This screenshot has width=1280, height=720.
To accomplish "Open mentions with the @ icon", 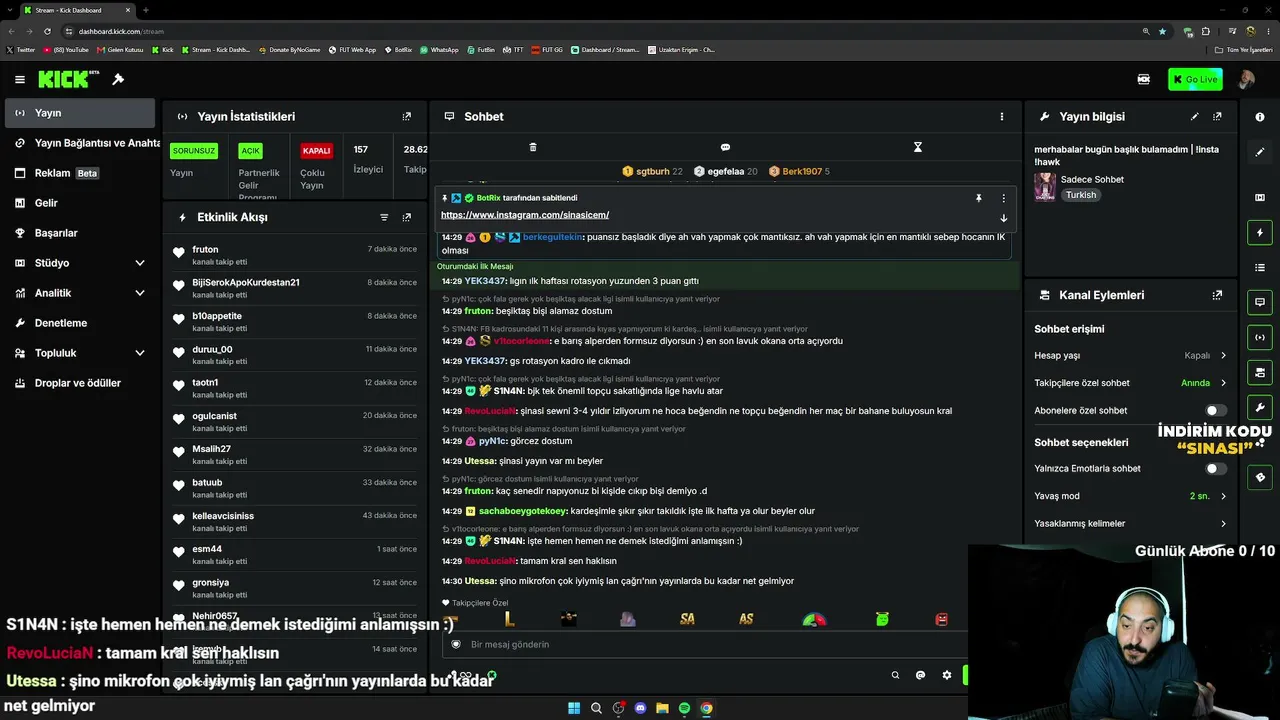I will click(x=921, y=675).
